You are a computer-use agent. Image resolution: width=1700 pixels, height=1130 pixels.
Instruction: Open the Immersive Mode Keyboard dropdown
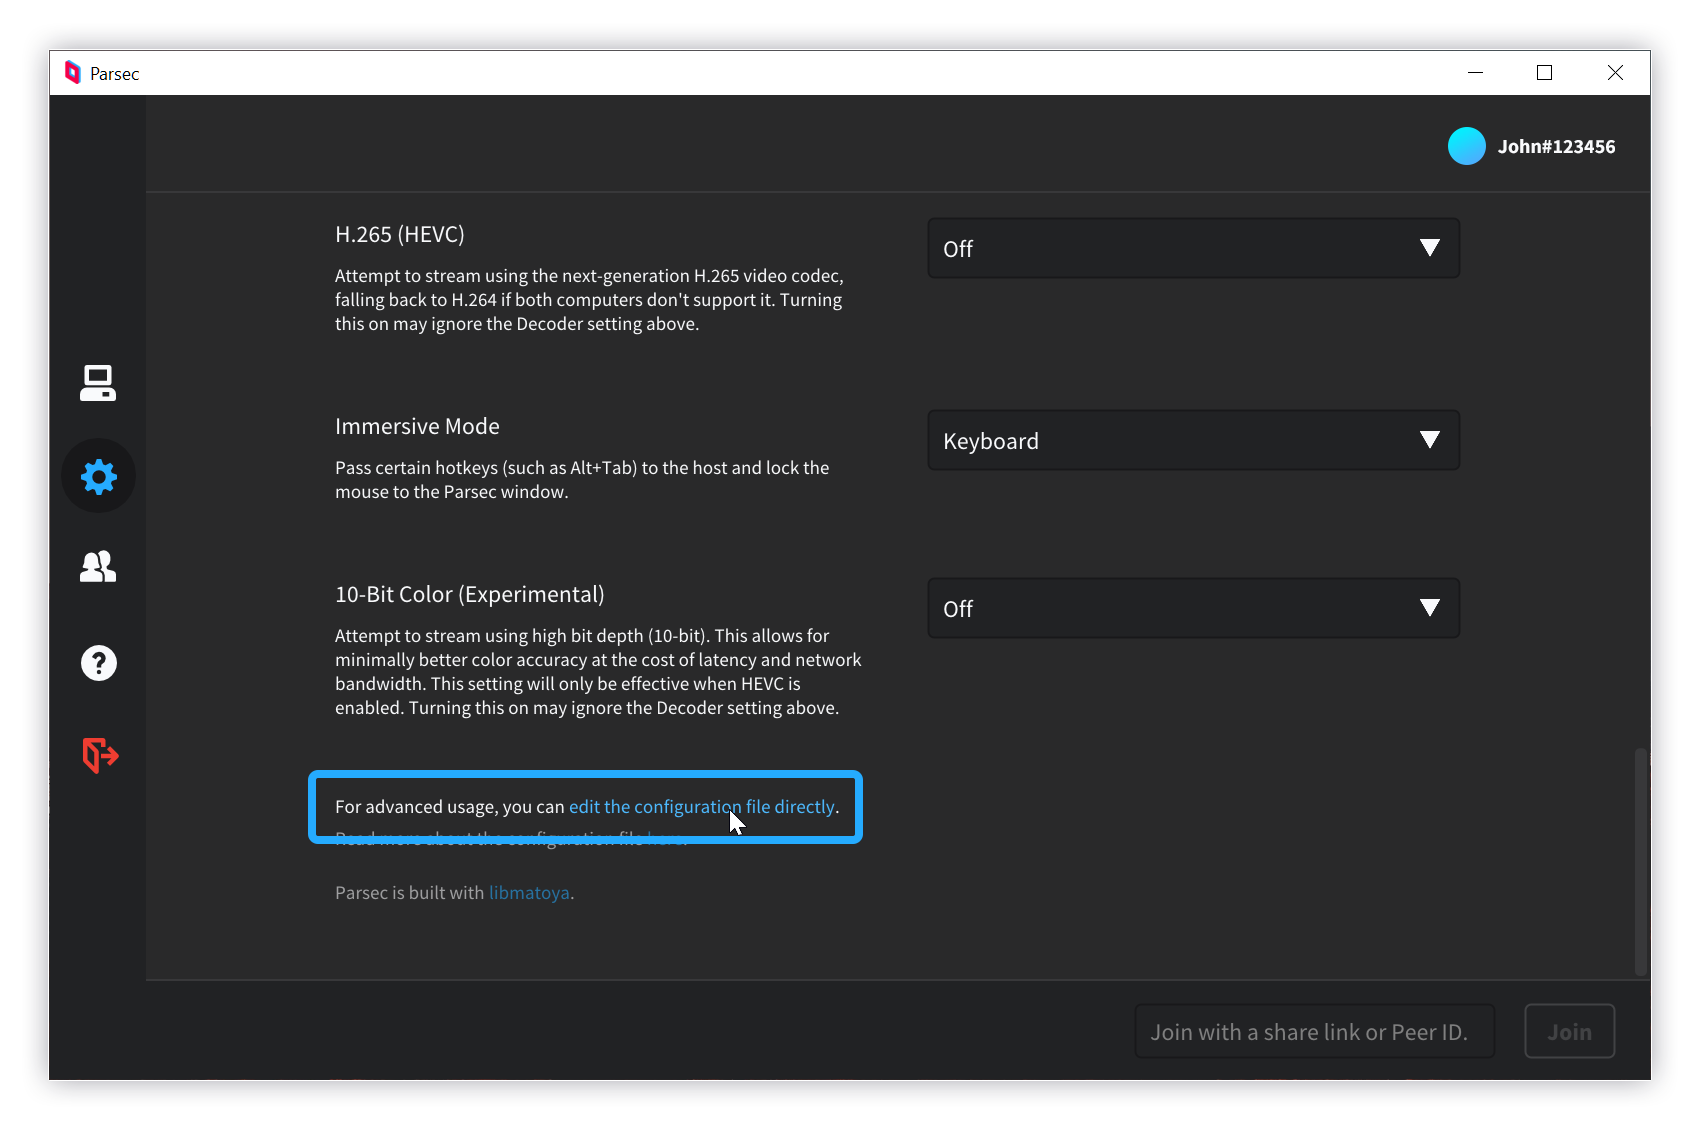(1193, 440)
